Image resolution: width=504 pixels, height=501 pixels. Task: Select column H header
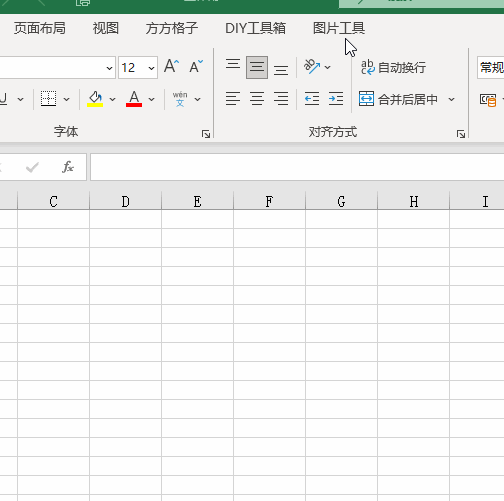coord(413,201)
